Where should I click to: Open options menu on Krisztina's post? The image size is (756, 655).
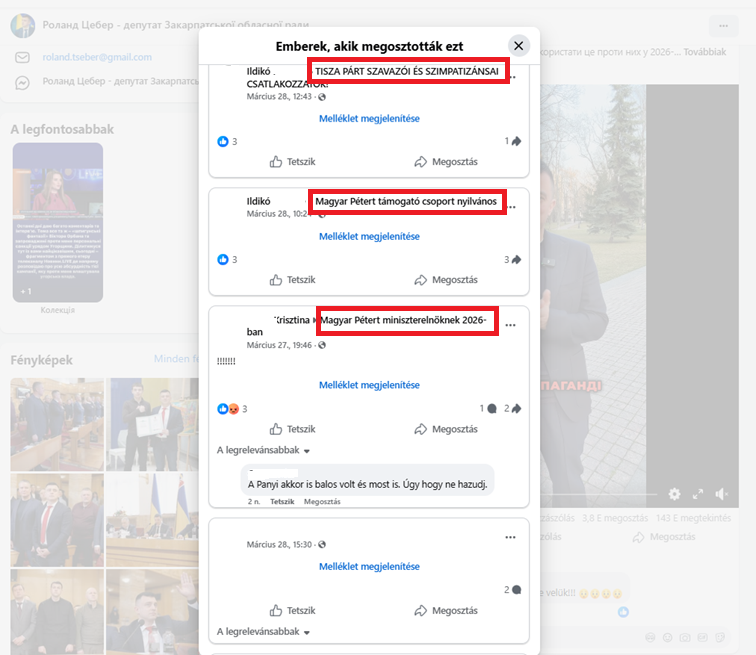pyautogui.click(x=510, y=325)
